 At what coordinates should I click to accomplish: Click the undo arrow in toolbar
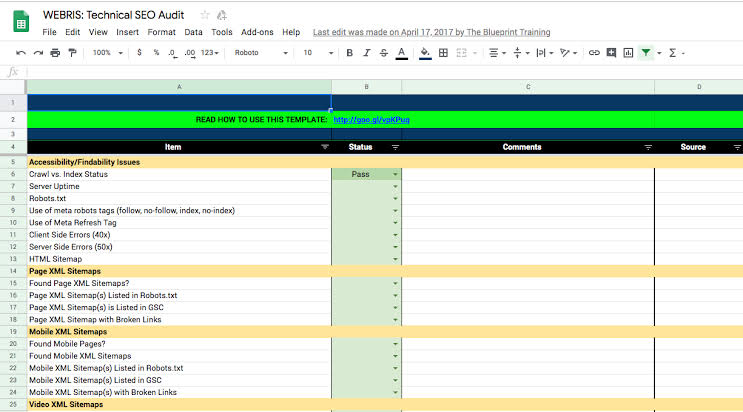click(21, 53)
